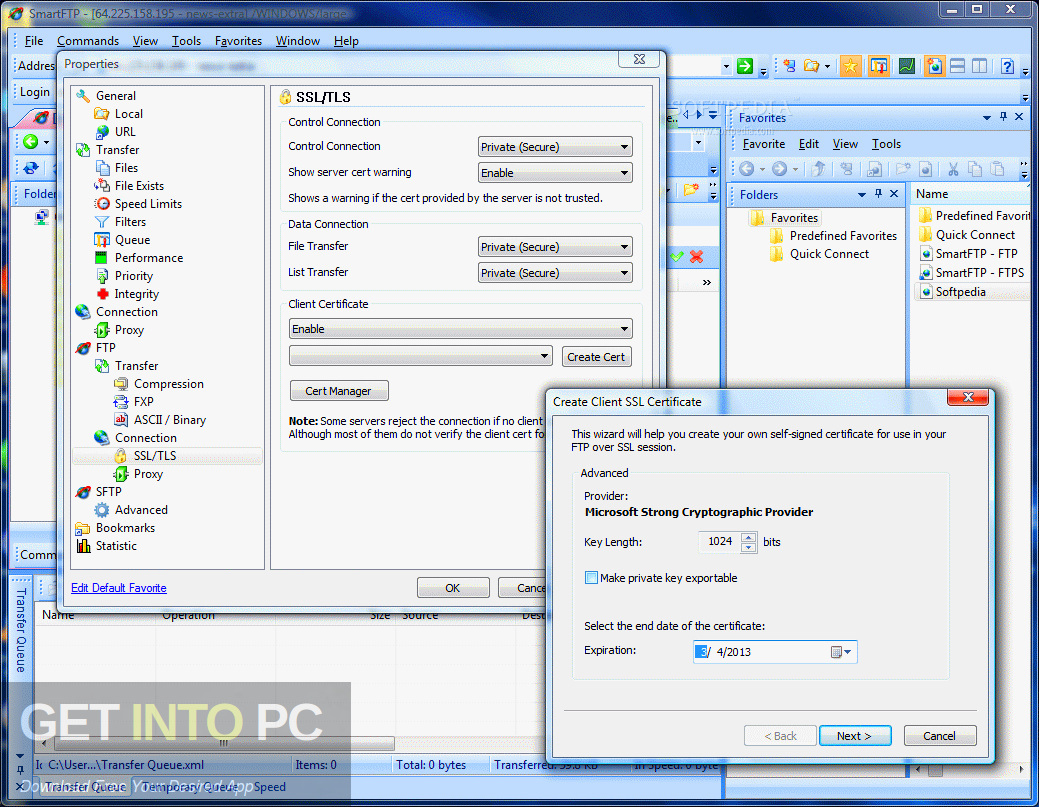Click the help question mark toolbar icon
The image size is (1039, 807).
(x=1007, y=66)
